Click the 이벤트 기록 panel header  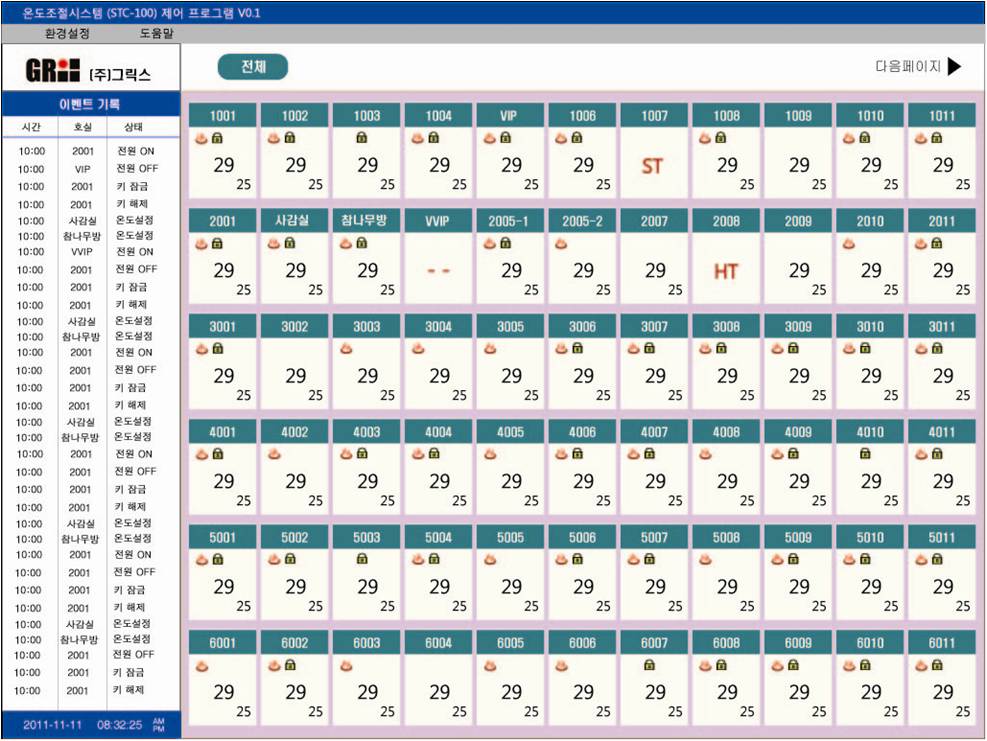(90, 103)
